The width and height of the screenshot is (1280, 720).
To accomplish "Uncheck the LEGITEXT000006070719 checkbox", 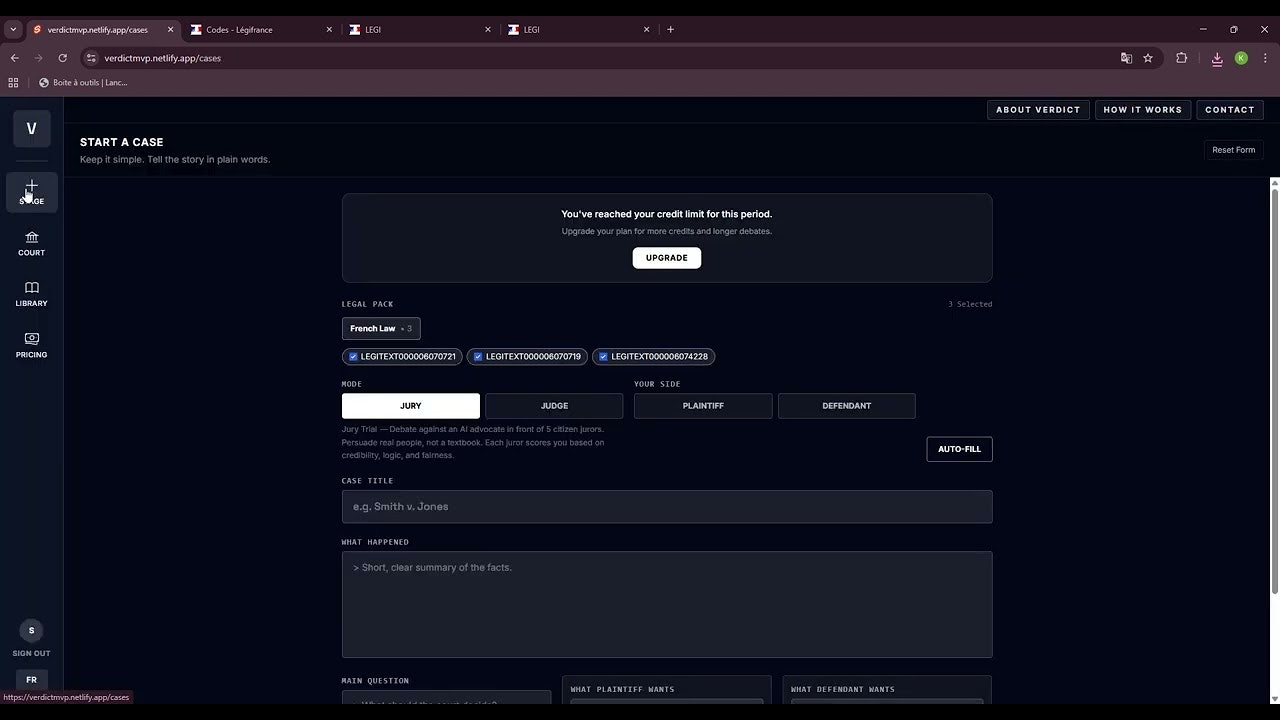I will click(x=478, y=357).
